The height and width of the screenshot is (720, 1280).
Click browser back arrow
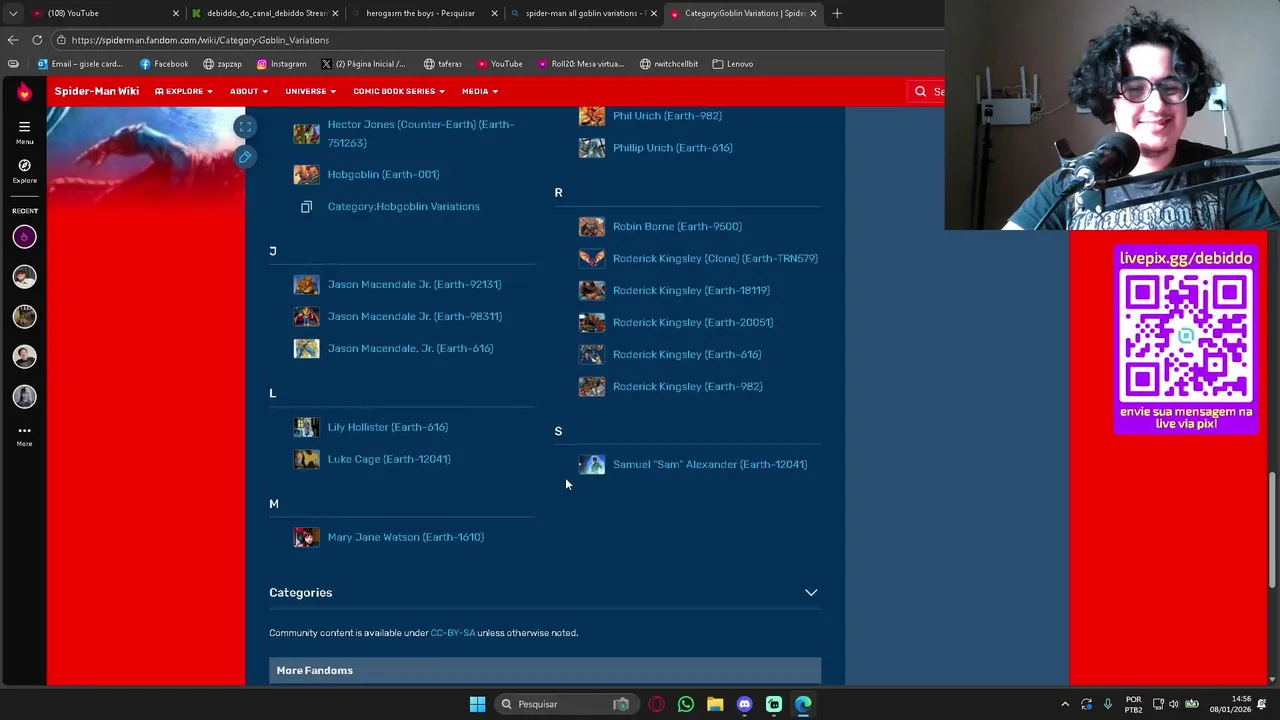click(x=12, y=40)
